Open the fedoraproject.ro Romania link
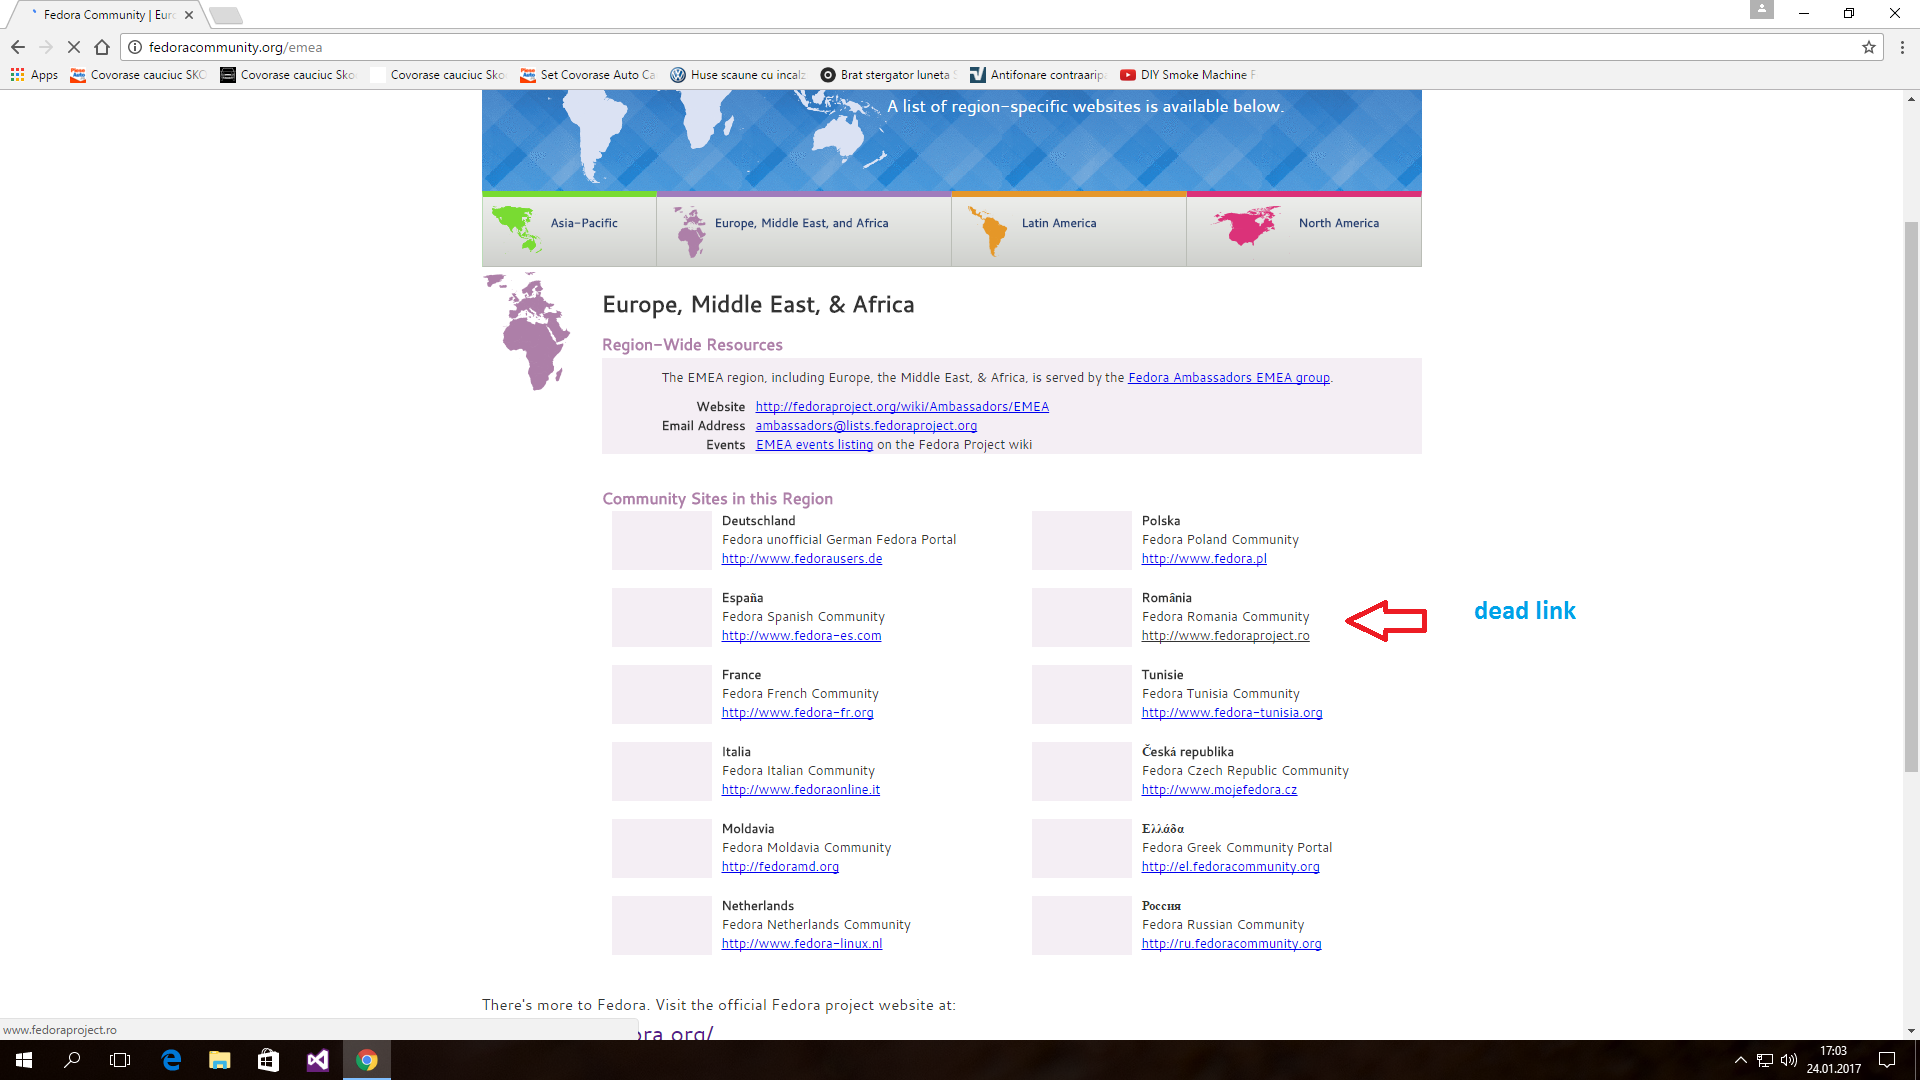 (1225, 636)
